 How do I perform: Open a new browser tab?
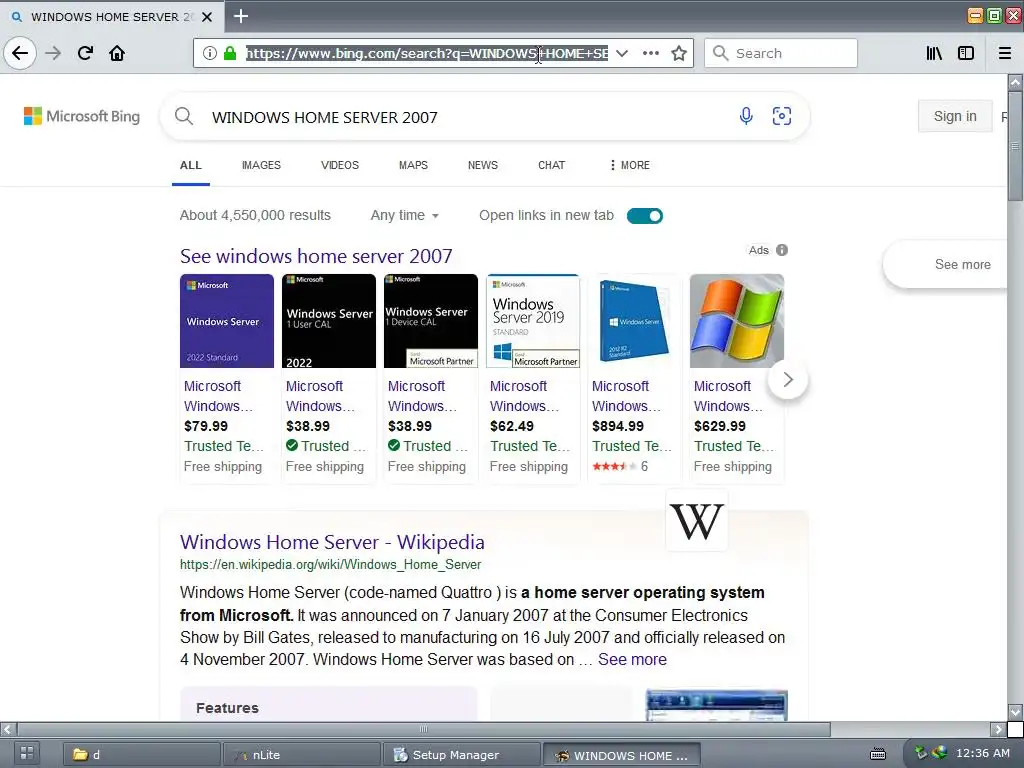241,16
